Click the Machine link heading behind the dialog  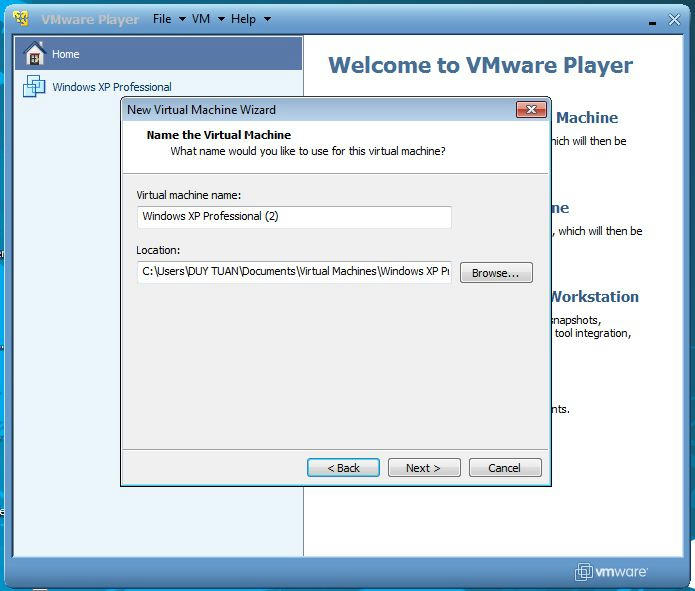pos(587,117)
